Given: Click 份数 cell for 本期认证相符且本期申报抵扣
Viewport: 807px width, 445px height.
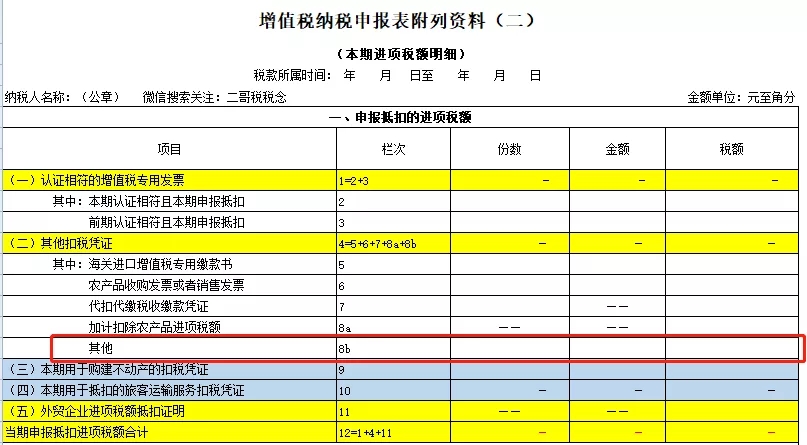Looking at the screenshot, I should click(x=510, y=202).
